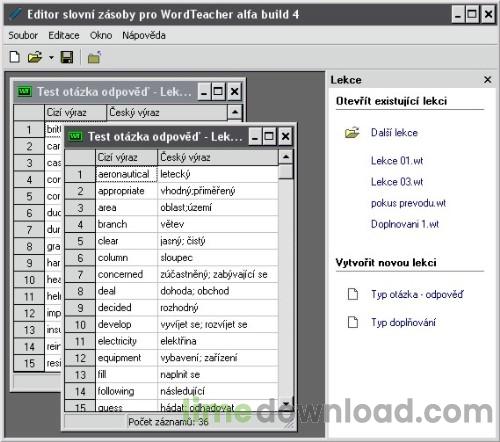Viewport: 500px width, 442px height.
Task: Select cell 'větev'
Action: (218, 224)
